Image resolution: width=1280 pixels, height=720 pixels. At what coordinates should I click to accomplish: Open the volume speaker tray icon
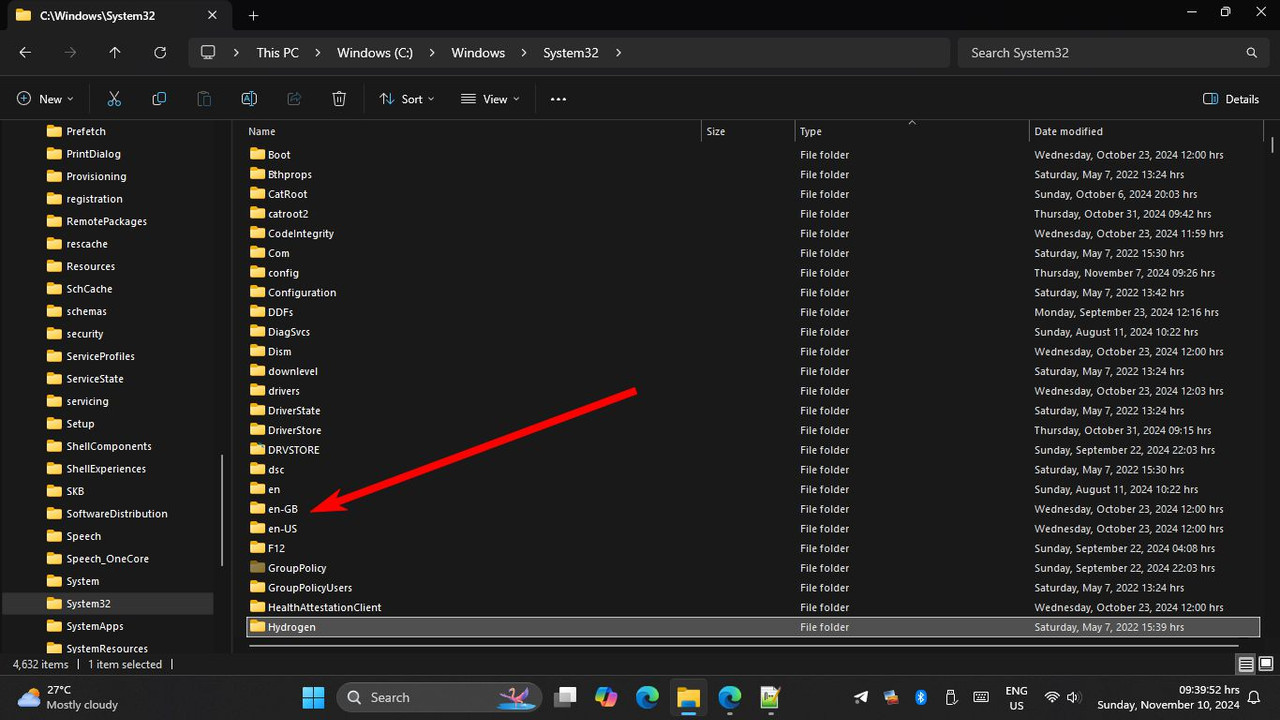click(x=1074, y=697)
